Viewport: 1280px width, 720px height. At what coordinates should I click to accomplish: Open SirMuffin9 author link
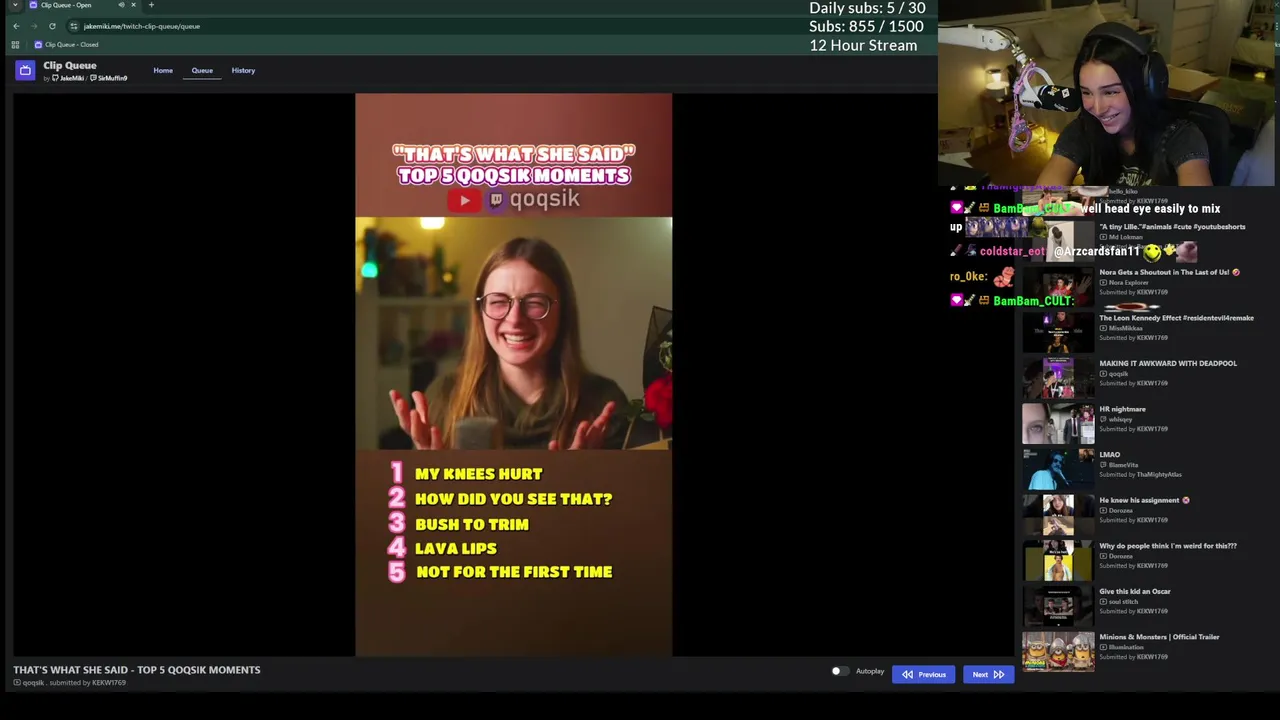109,78
